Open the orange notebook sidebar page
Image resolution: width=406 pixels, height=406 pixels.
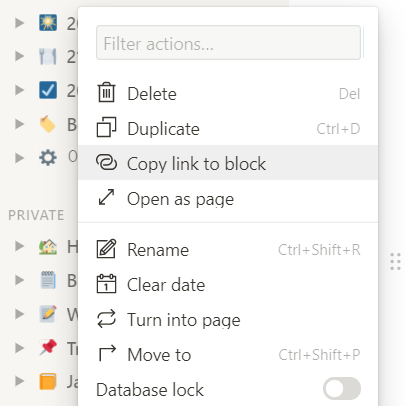pos(48,381)
